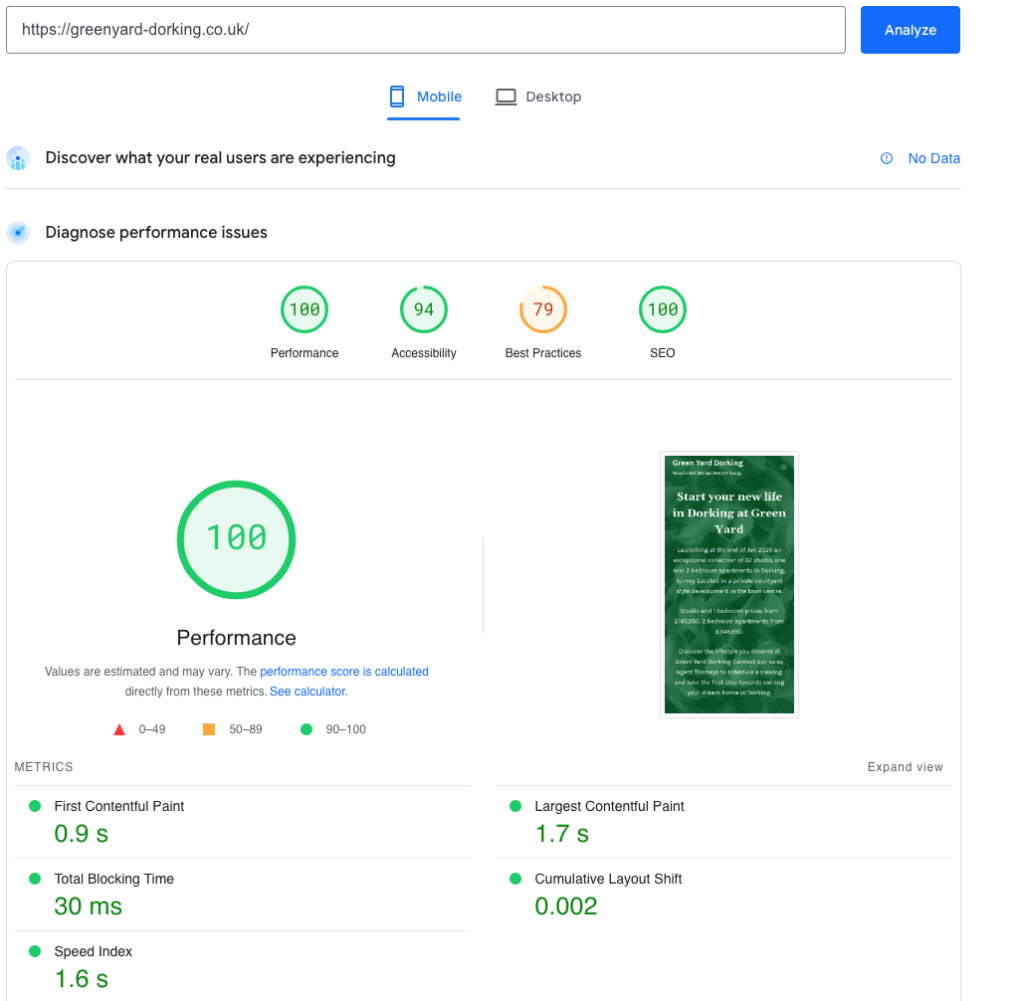This screenshot has height=1001, width=1024.
Task: Click the desktop monitor icon
Action: [x=506, y=97]
